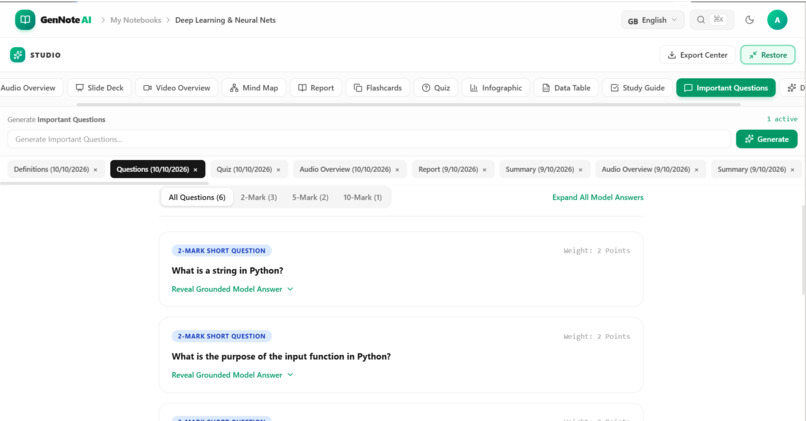Viewport: 806px width, 421px height.
Task: Filter by 5-Mark (2) questions
Action: click(x=310, y=197)
